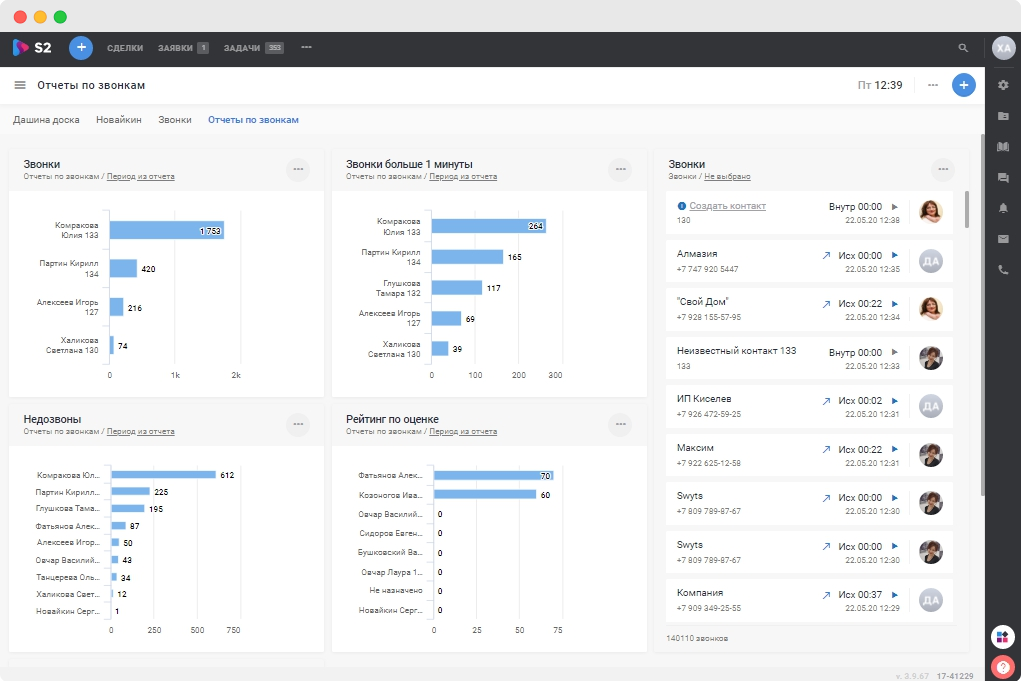Play the Неизвестный контакт 133 call recording

point(895,352)
